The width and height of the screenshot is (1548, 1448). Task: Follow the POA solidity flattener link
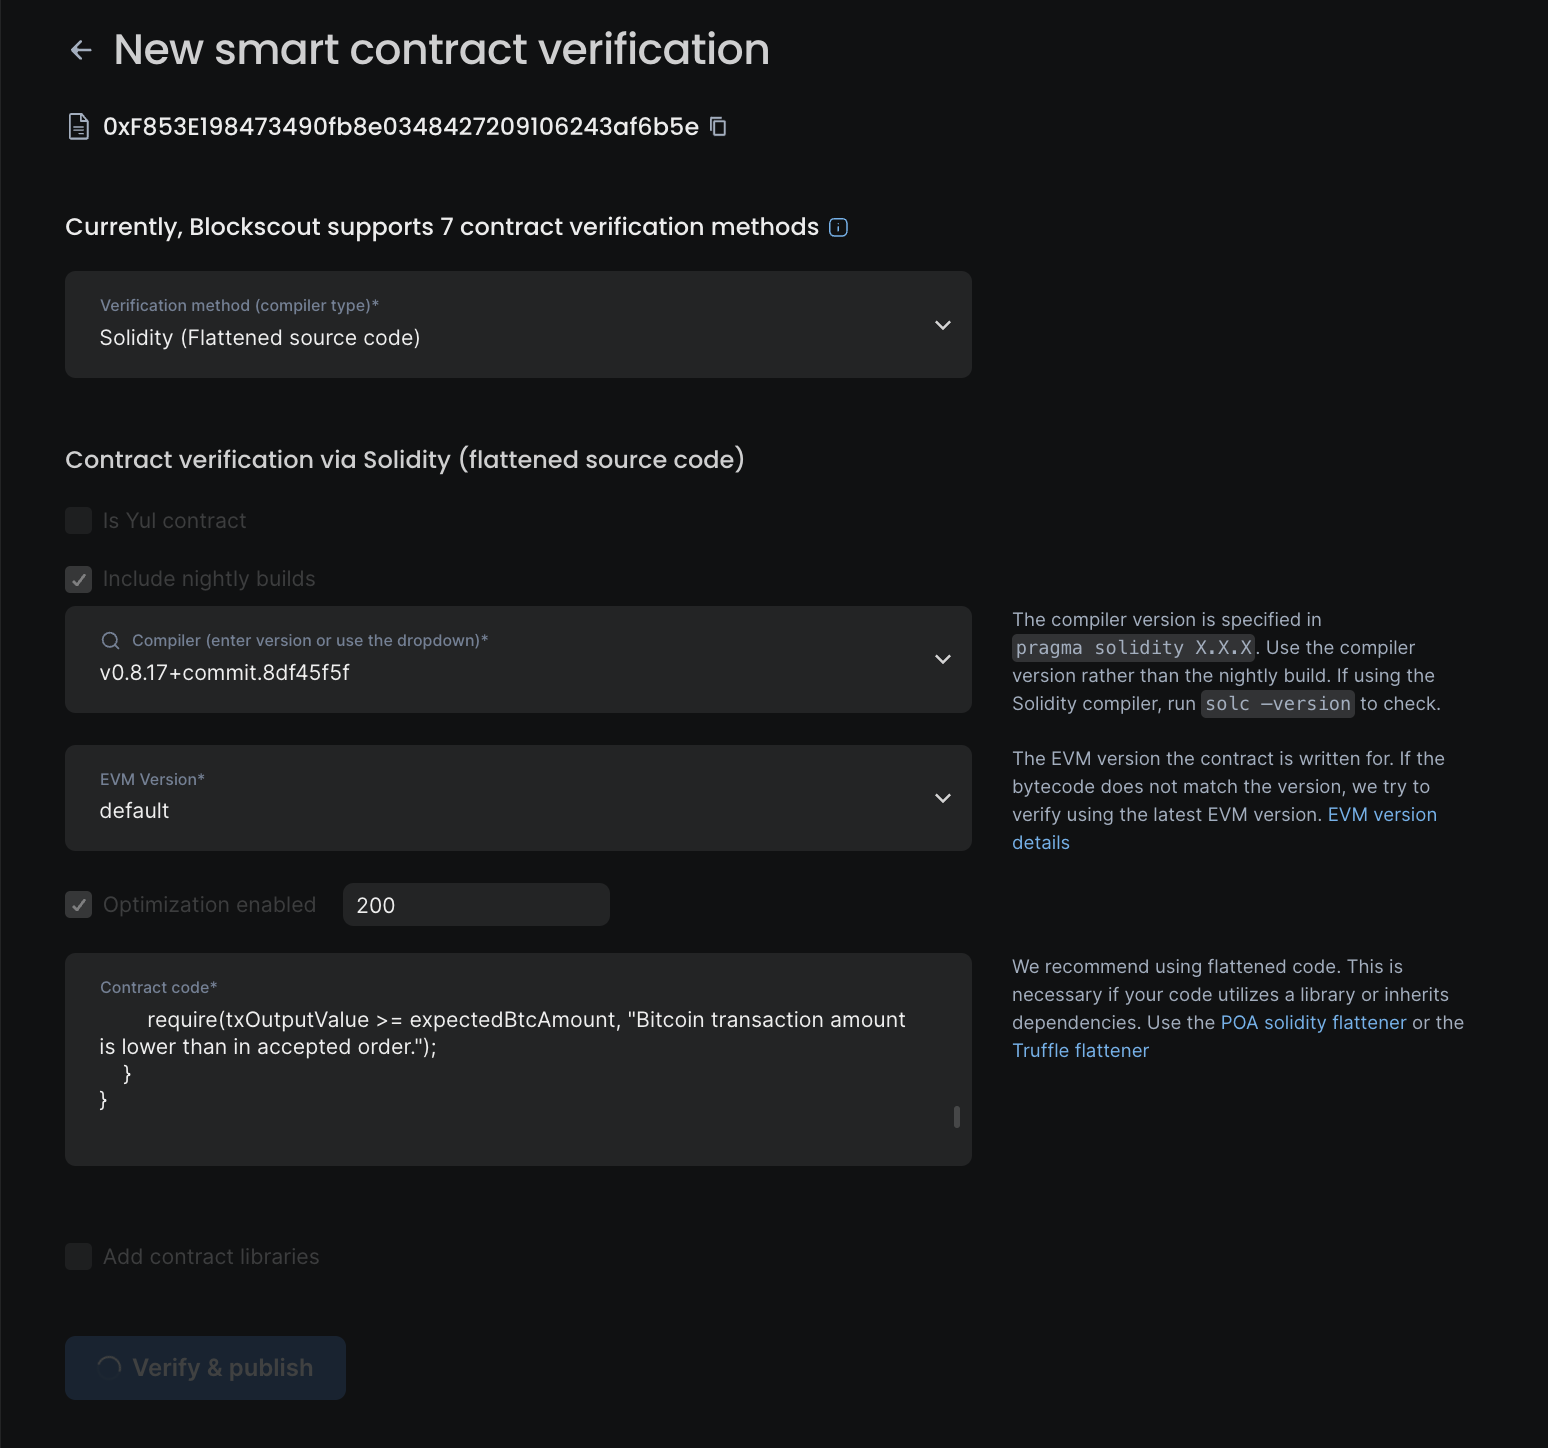[1312, 1022]
